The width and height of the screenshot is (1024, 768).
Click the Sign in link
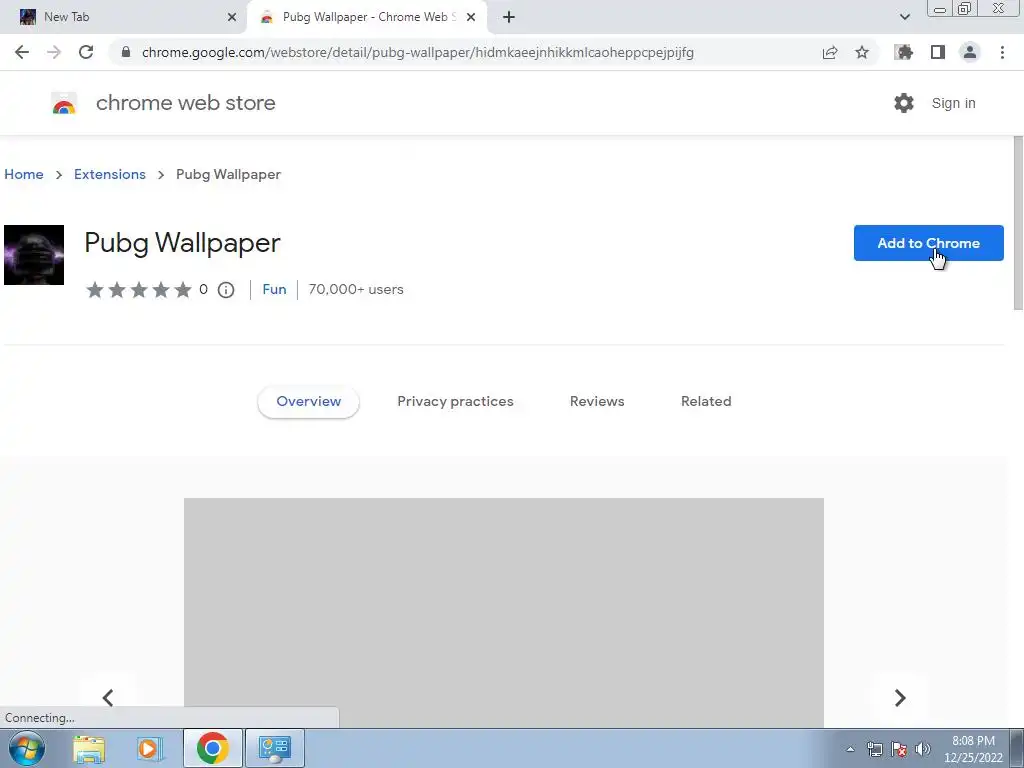tap(953, 103)
